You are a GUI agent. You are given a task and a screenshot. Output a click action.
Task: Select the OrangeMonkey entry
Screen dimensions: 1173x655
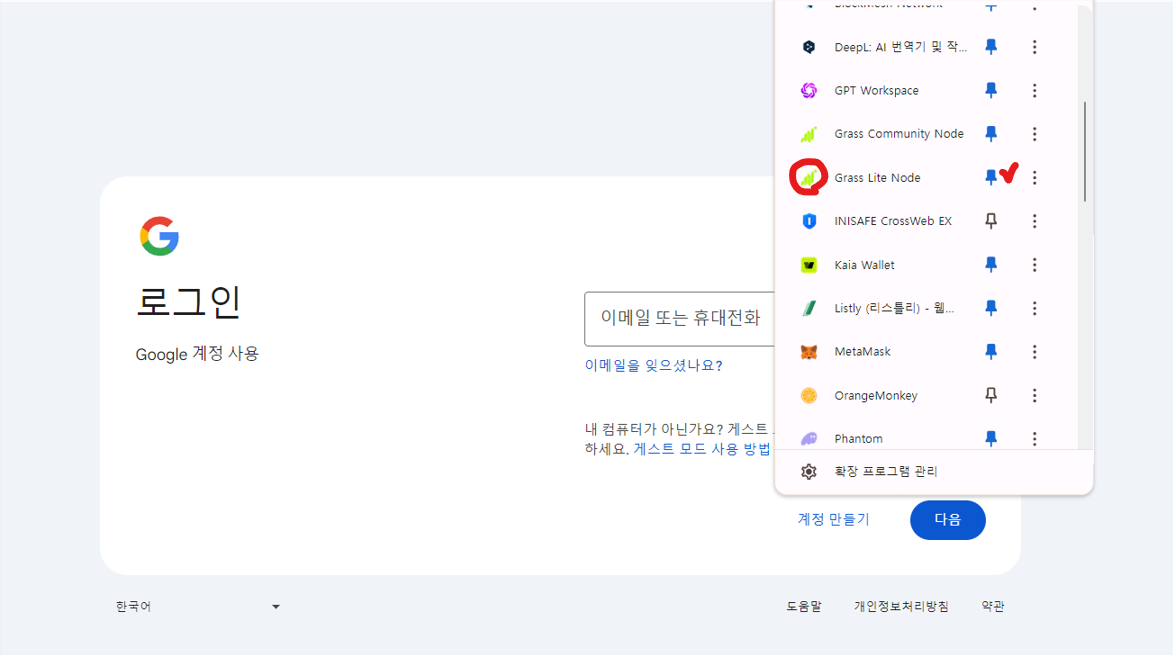pyautogui.click(x=875, y=396)
